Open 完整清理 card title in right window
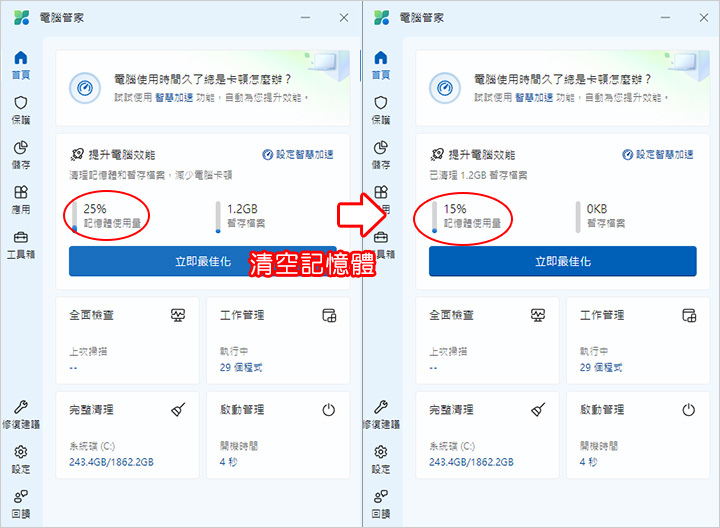 (451, 410)
